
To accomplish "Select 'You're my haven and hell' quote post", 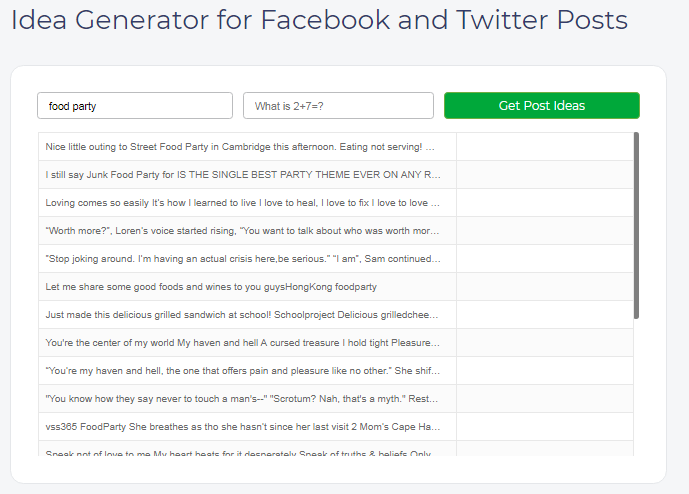I will pyautogui.click(x=247, y=371).
